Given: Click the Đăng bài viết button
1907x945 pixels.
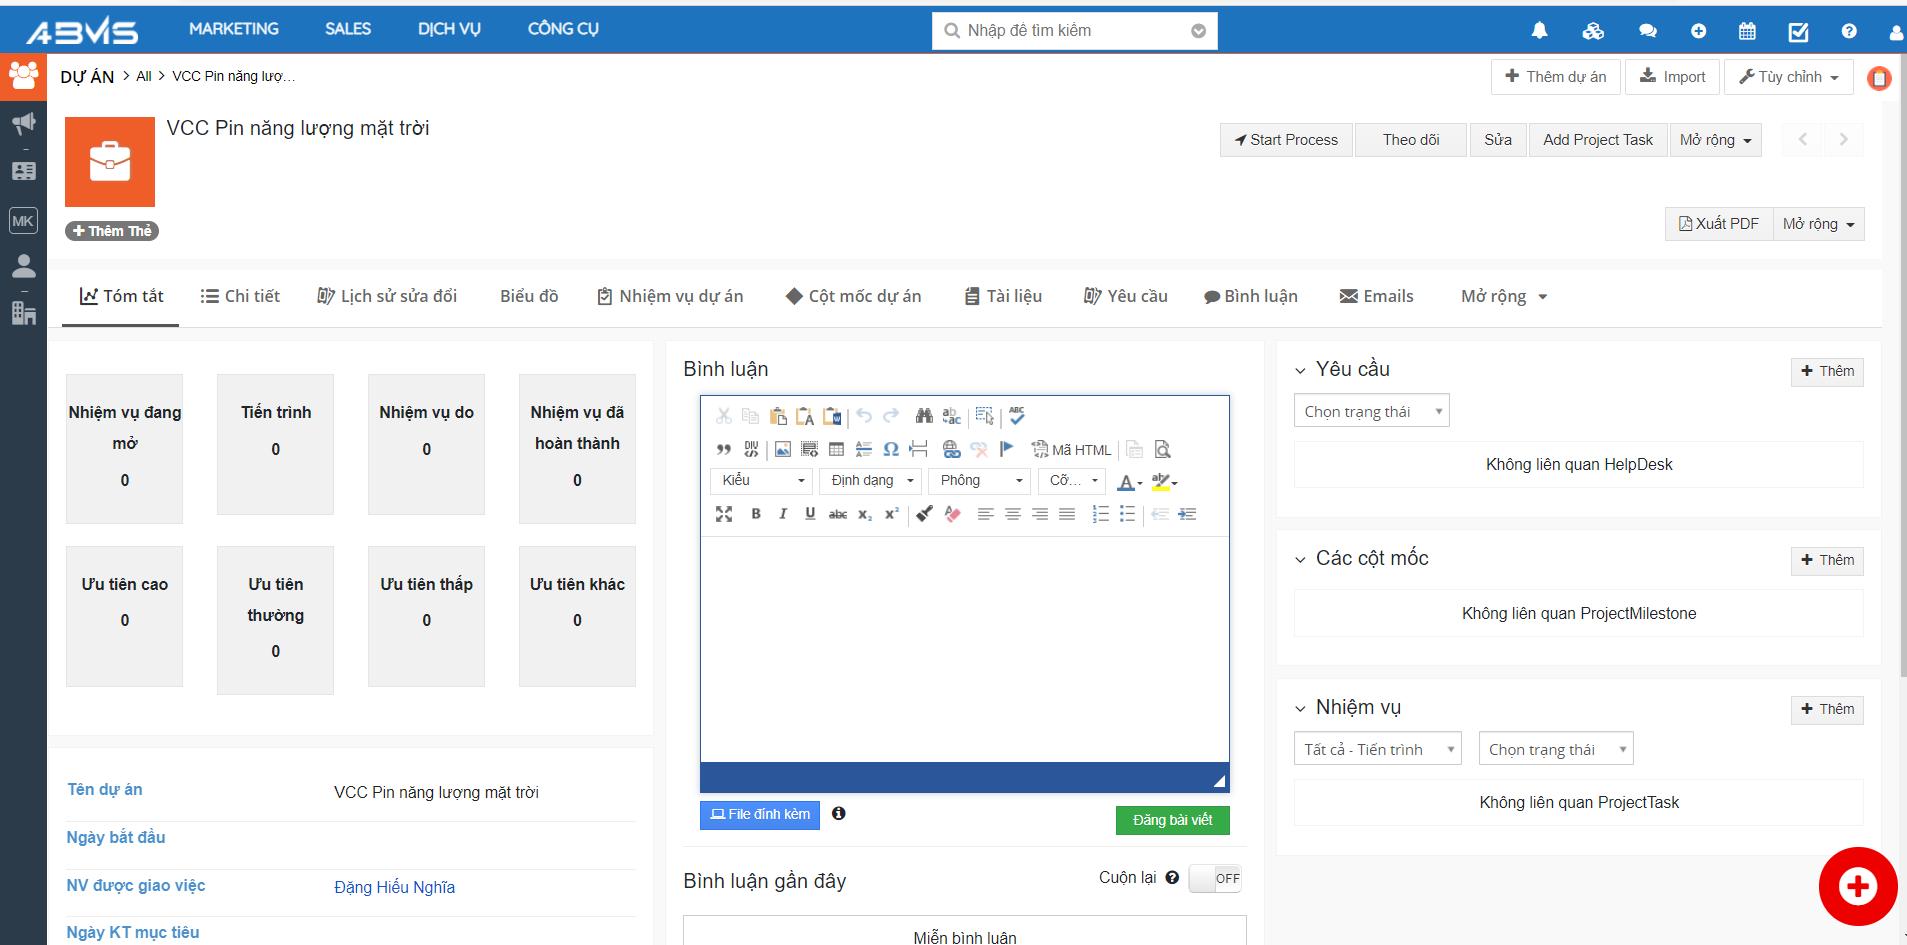Looking at the screenshot, I should click(x=1172, y=820).
